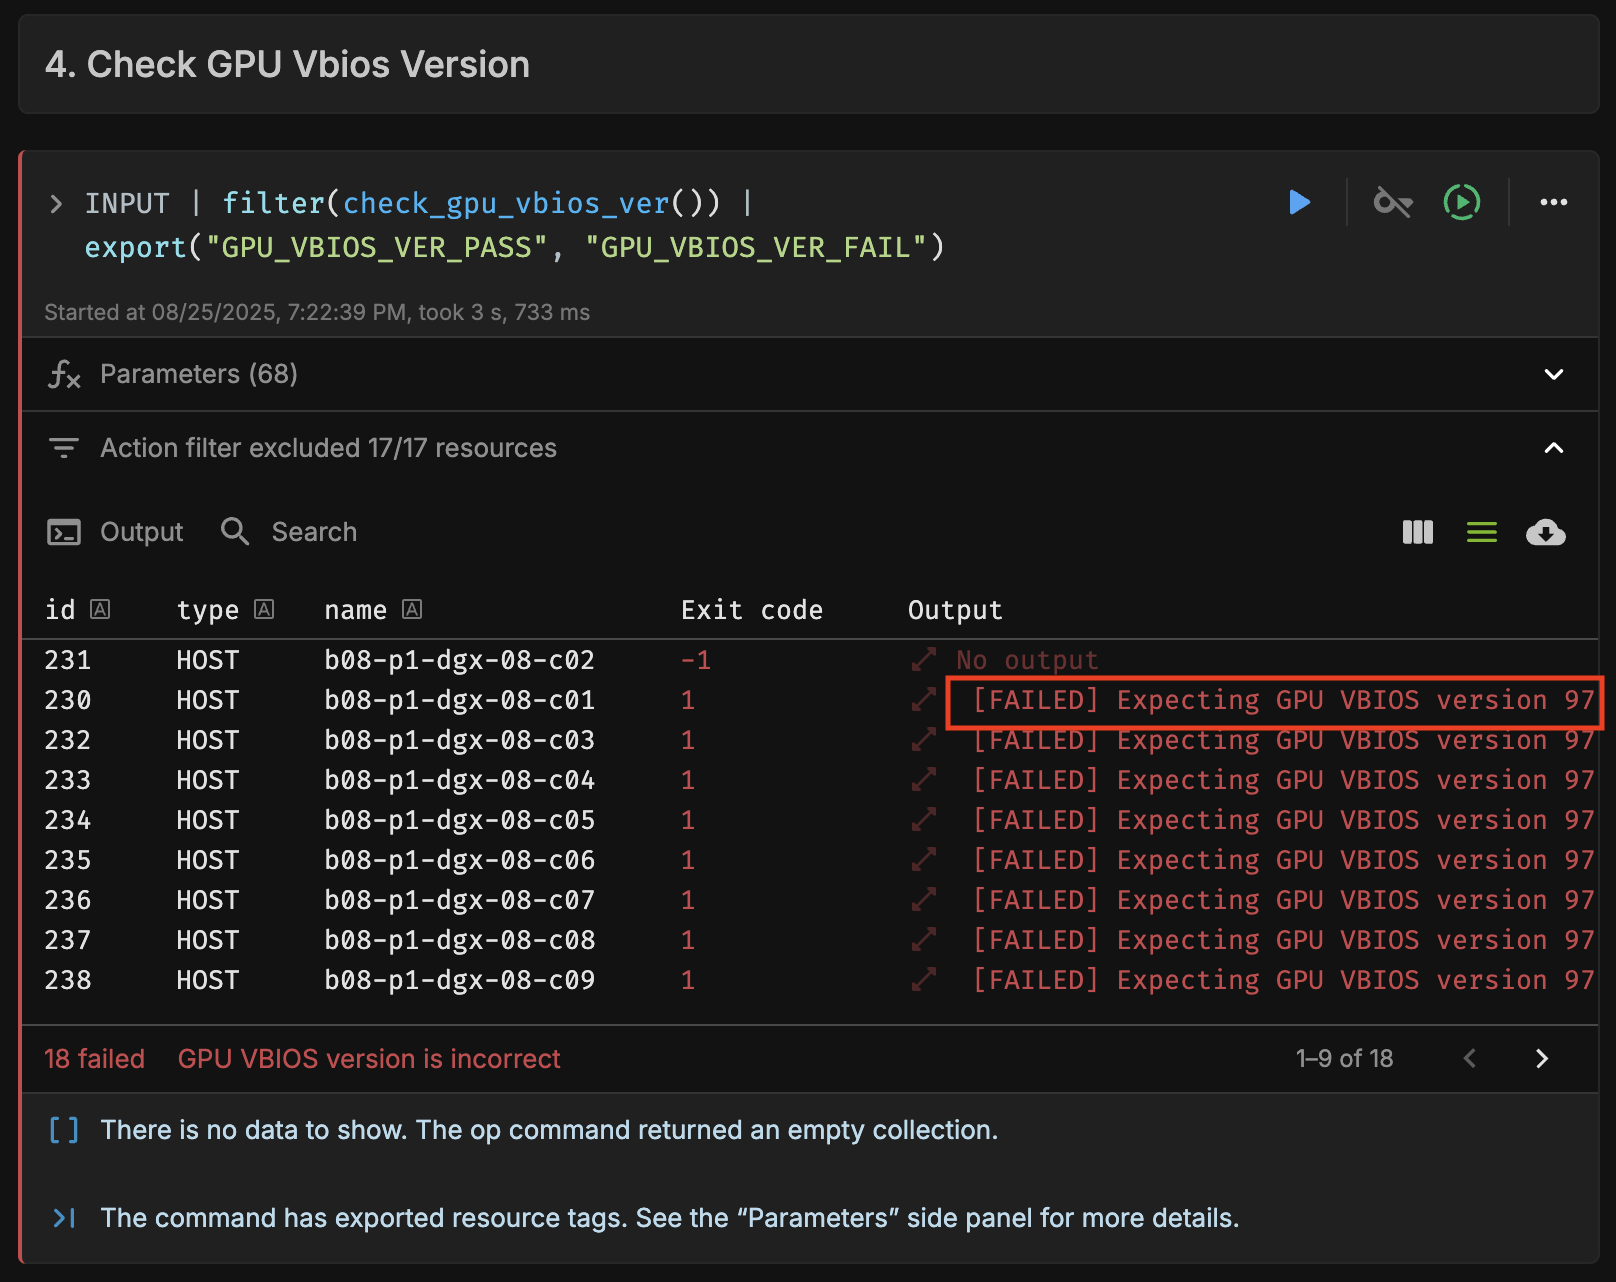Switch to column view layout icon
The height and width of the screenshot is (1282, 1616).
point(1417,532)
